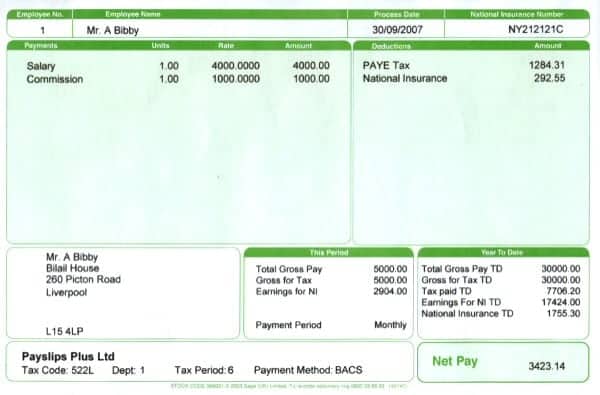Image resolution: width=600 pixels, height=395 pixels.
Task: Select Total Gross Pay TD value 30000.00
Action: 561,269
